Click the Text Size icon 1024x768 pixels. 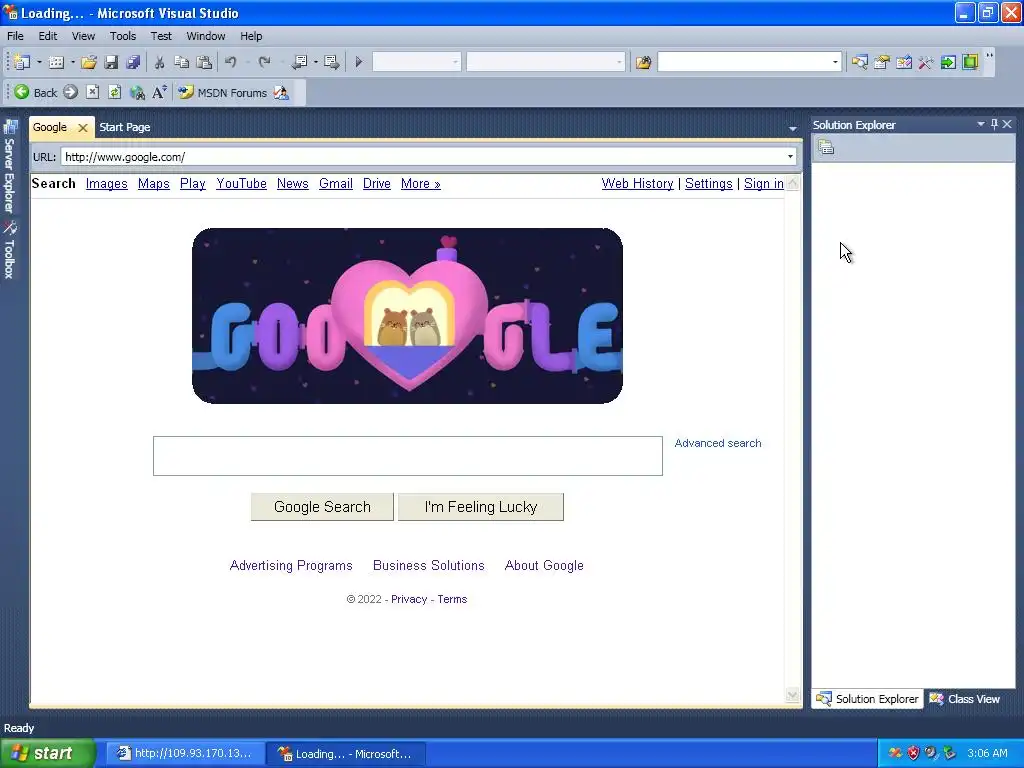(159, 92)
